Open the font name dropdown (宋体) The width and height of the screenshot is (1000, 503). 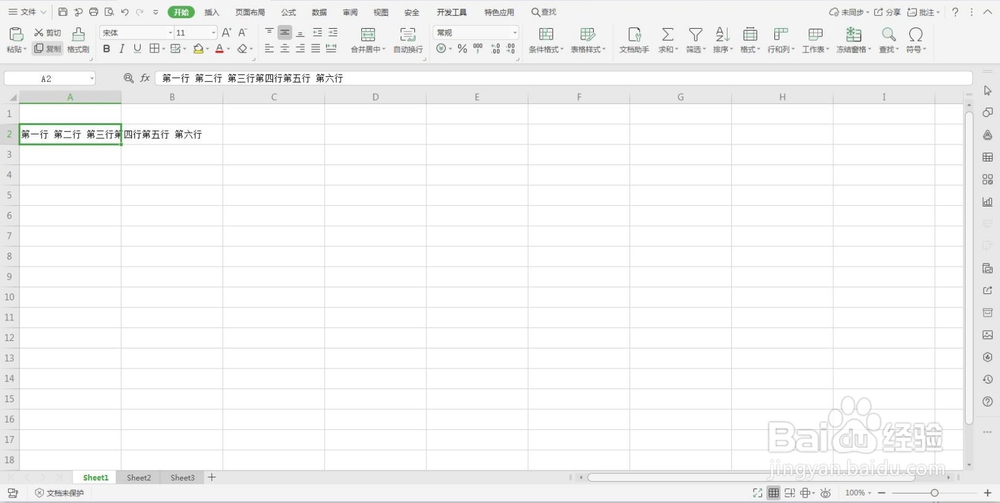(170, 33)
